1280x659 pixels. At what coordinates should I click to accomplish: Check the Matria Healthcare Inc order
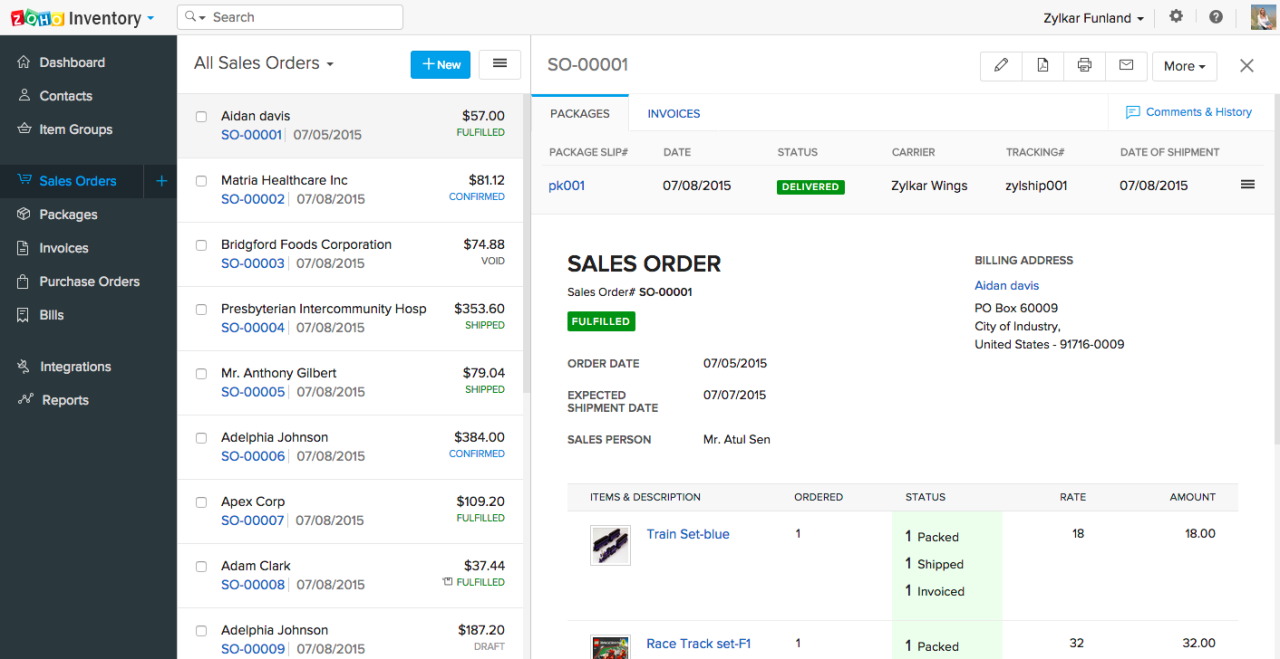pos(200,181)
